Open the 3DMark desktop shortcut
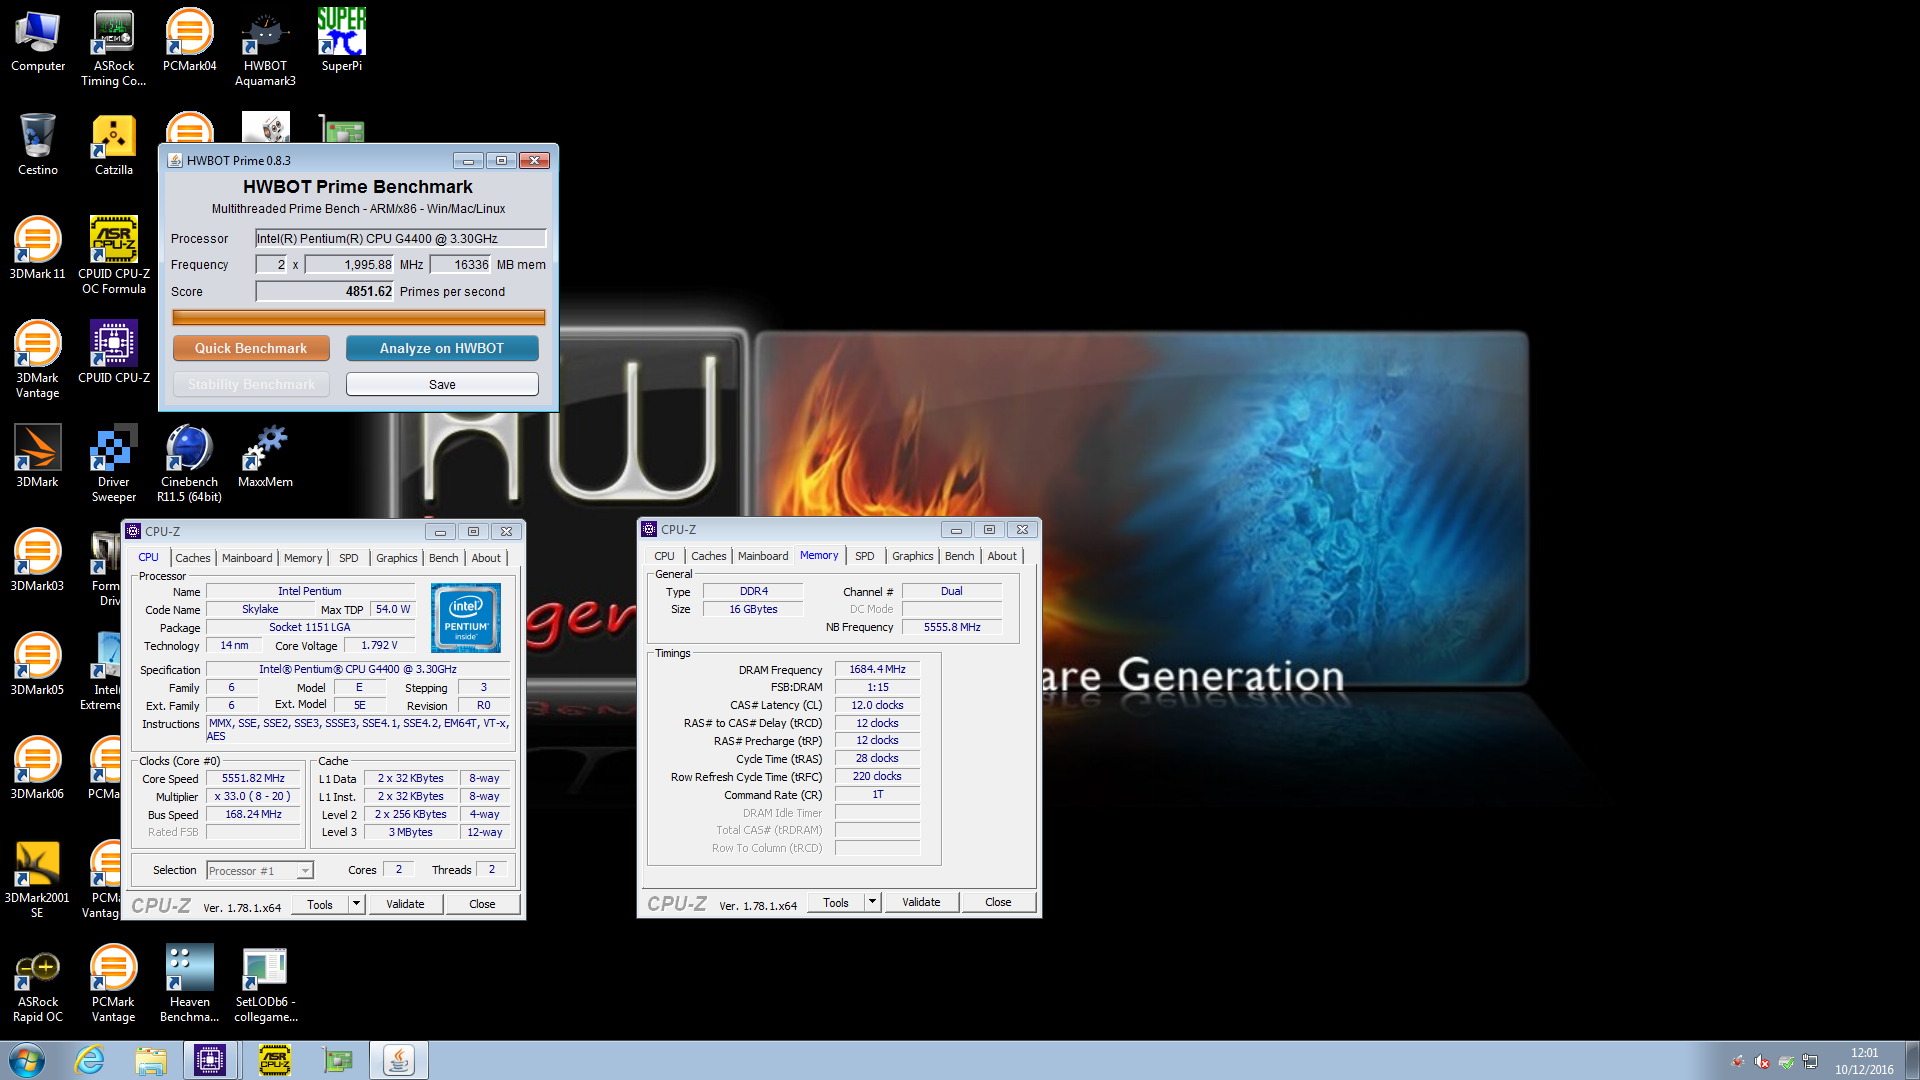 tap(38, 458)
